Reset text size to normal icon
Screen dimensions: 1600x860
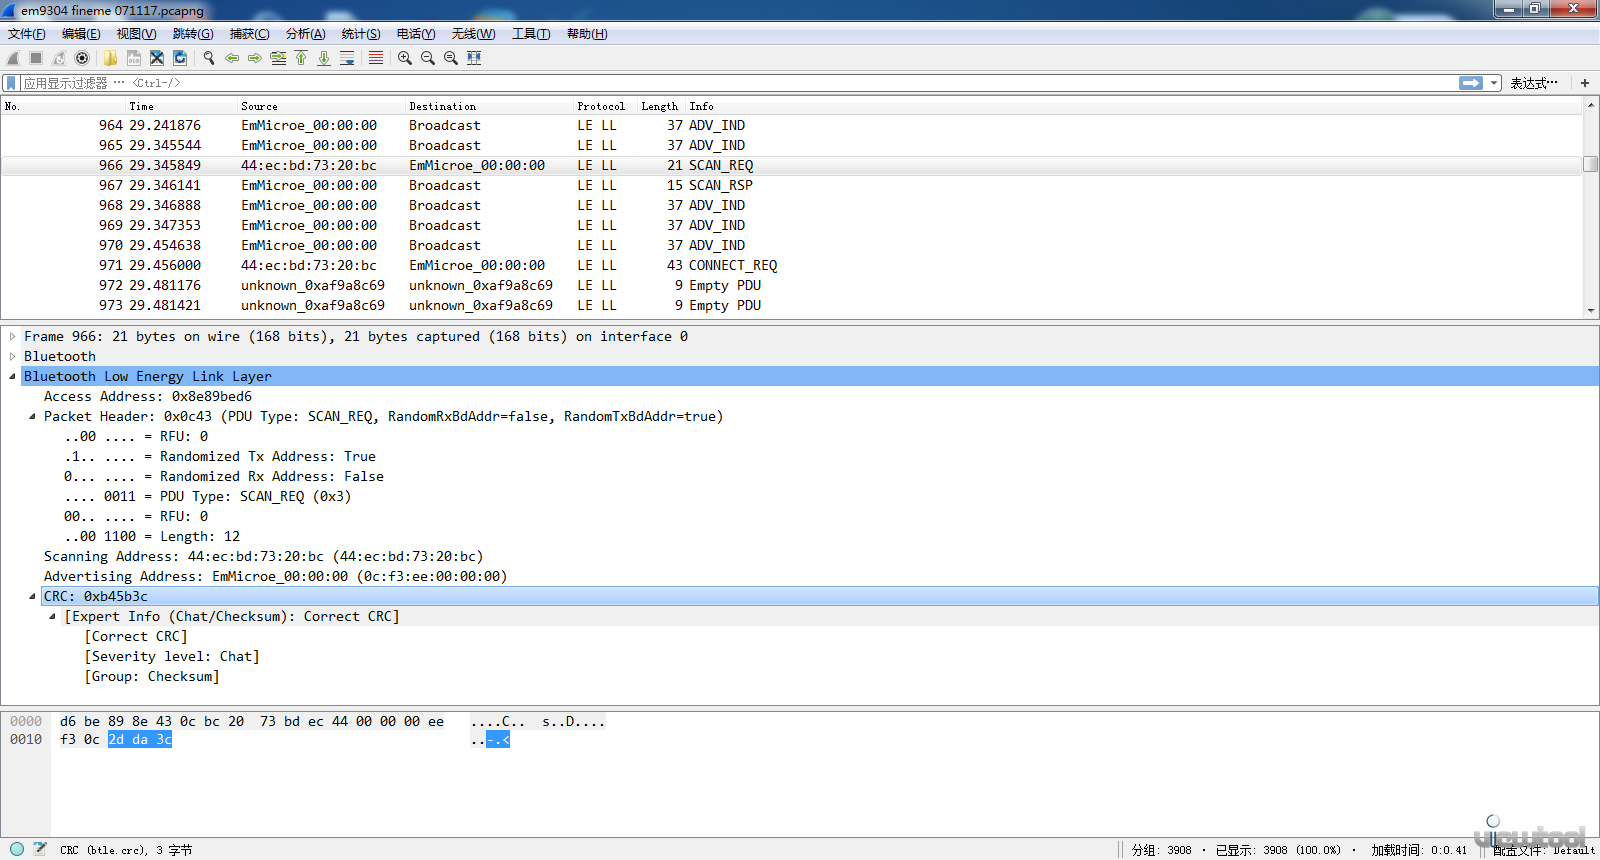451,58
